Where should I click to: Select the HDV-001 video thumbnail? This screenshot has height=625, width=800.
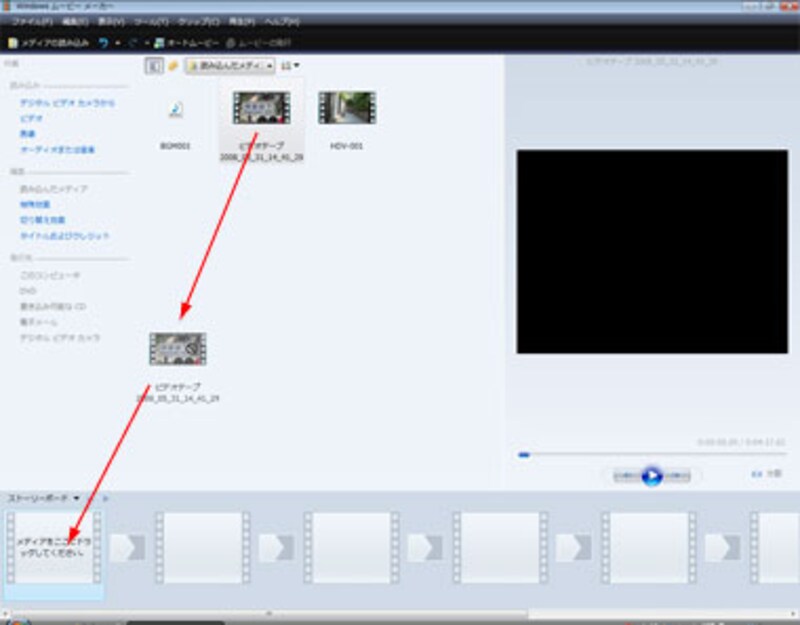[x=346, y=108]
